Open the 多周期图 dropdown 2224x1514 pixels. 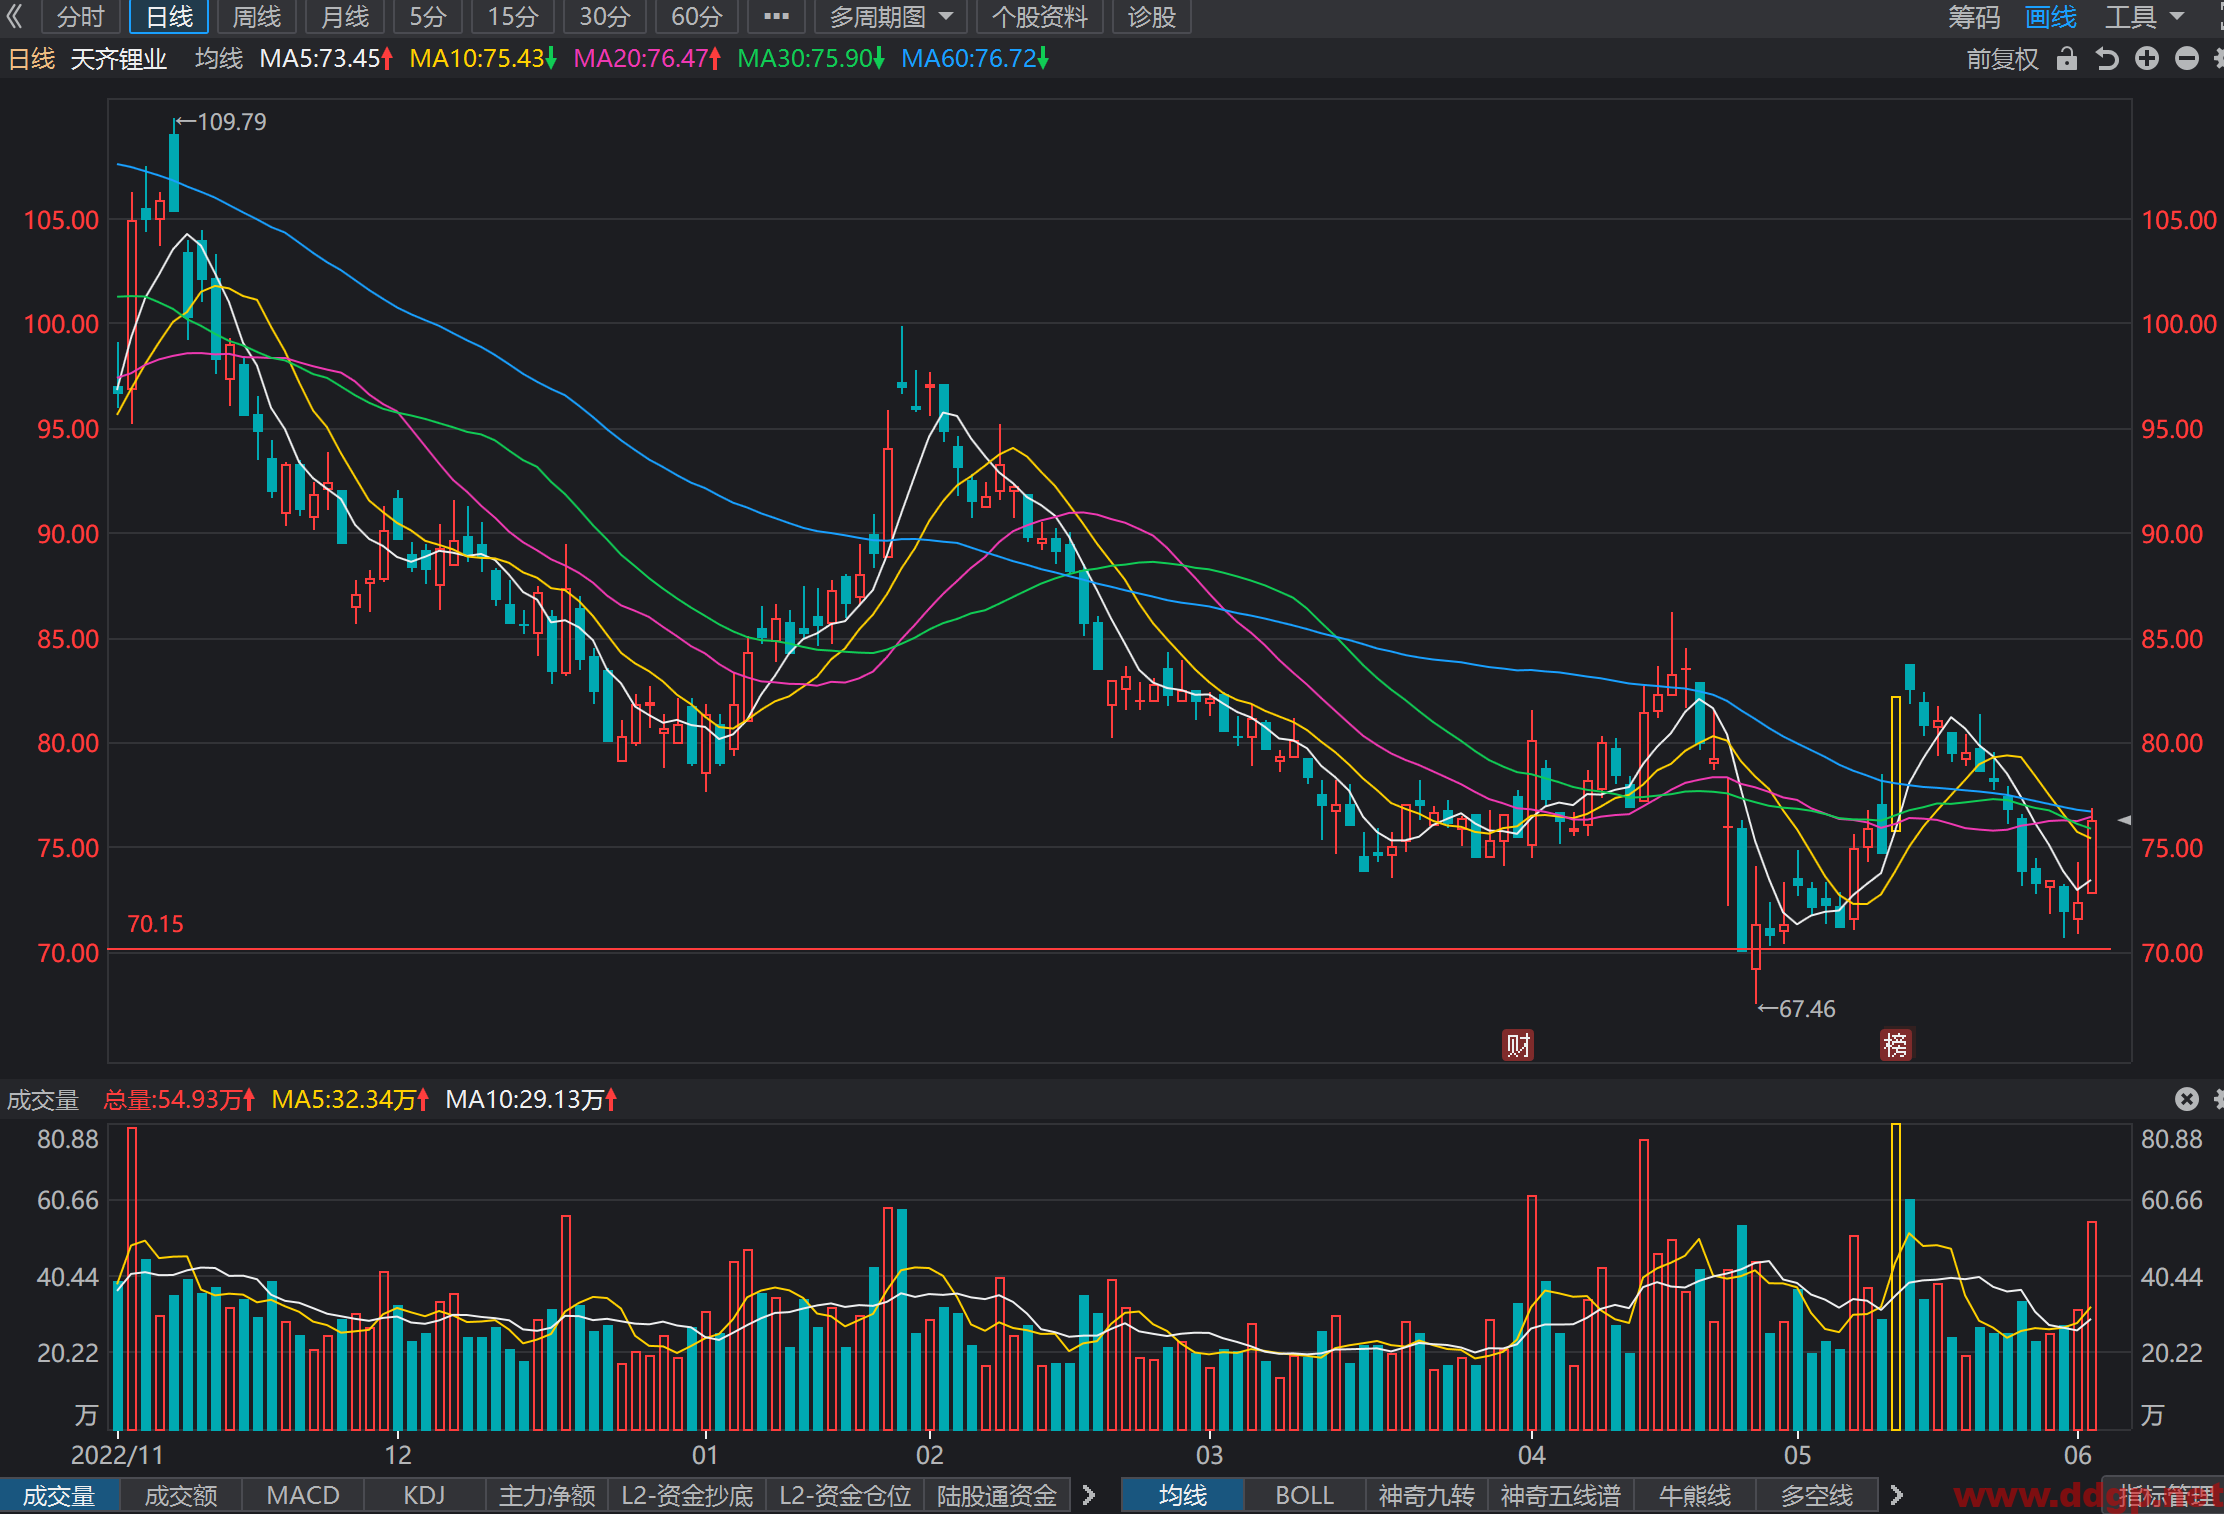click(x=890, y=17)
